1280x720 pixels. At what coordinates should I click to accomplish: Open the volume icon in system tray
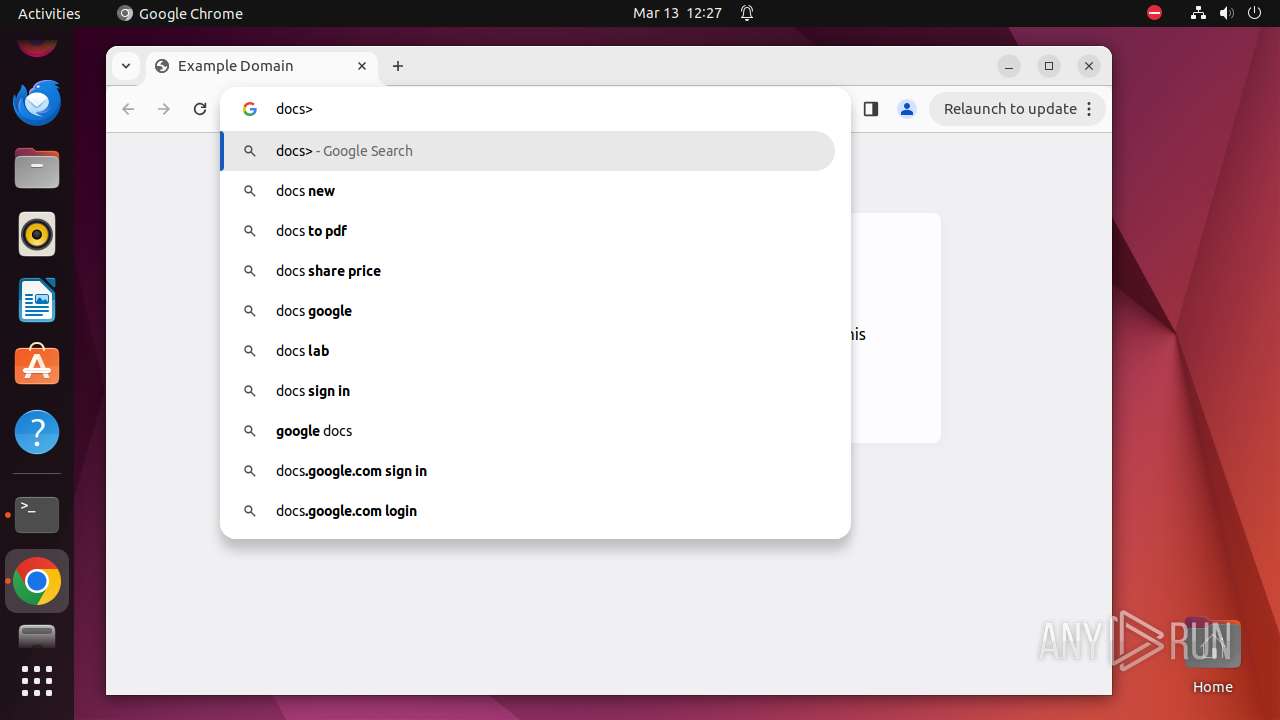[1227, 13]
